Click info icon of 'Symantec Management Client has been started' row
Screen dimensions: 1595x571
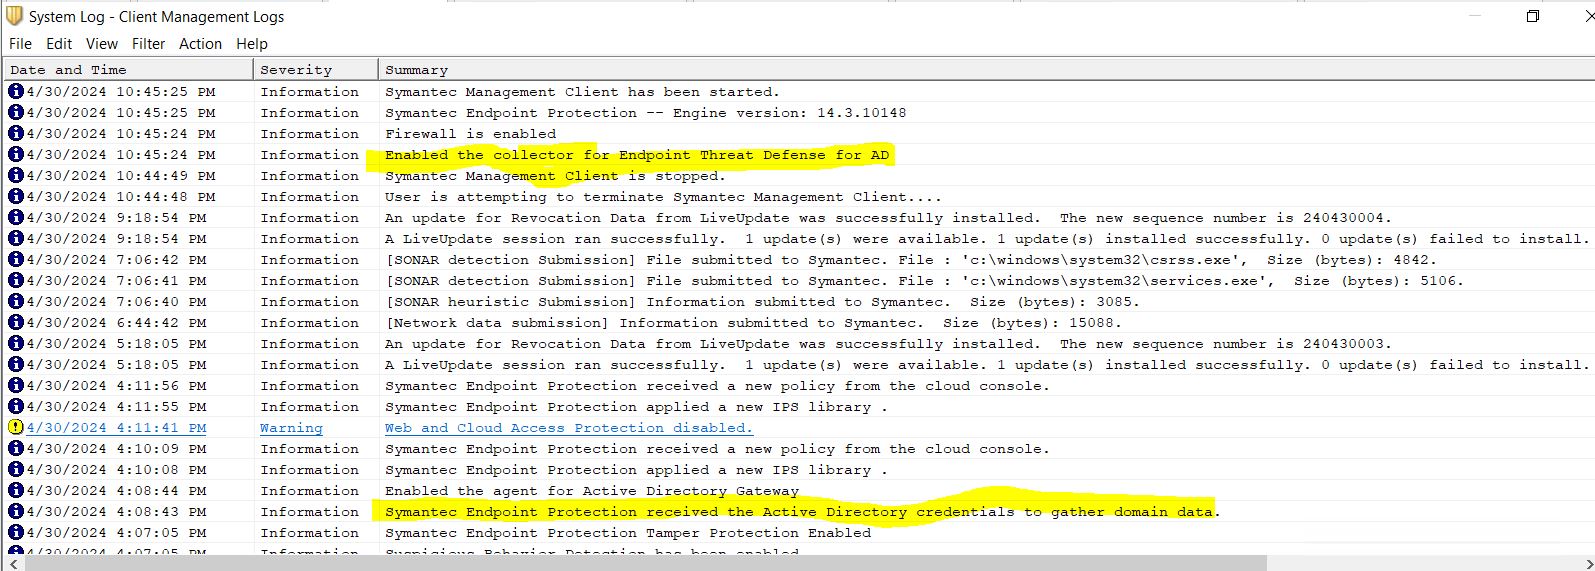tap(15, 91)
